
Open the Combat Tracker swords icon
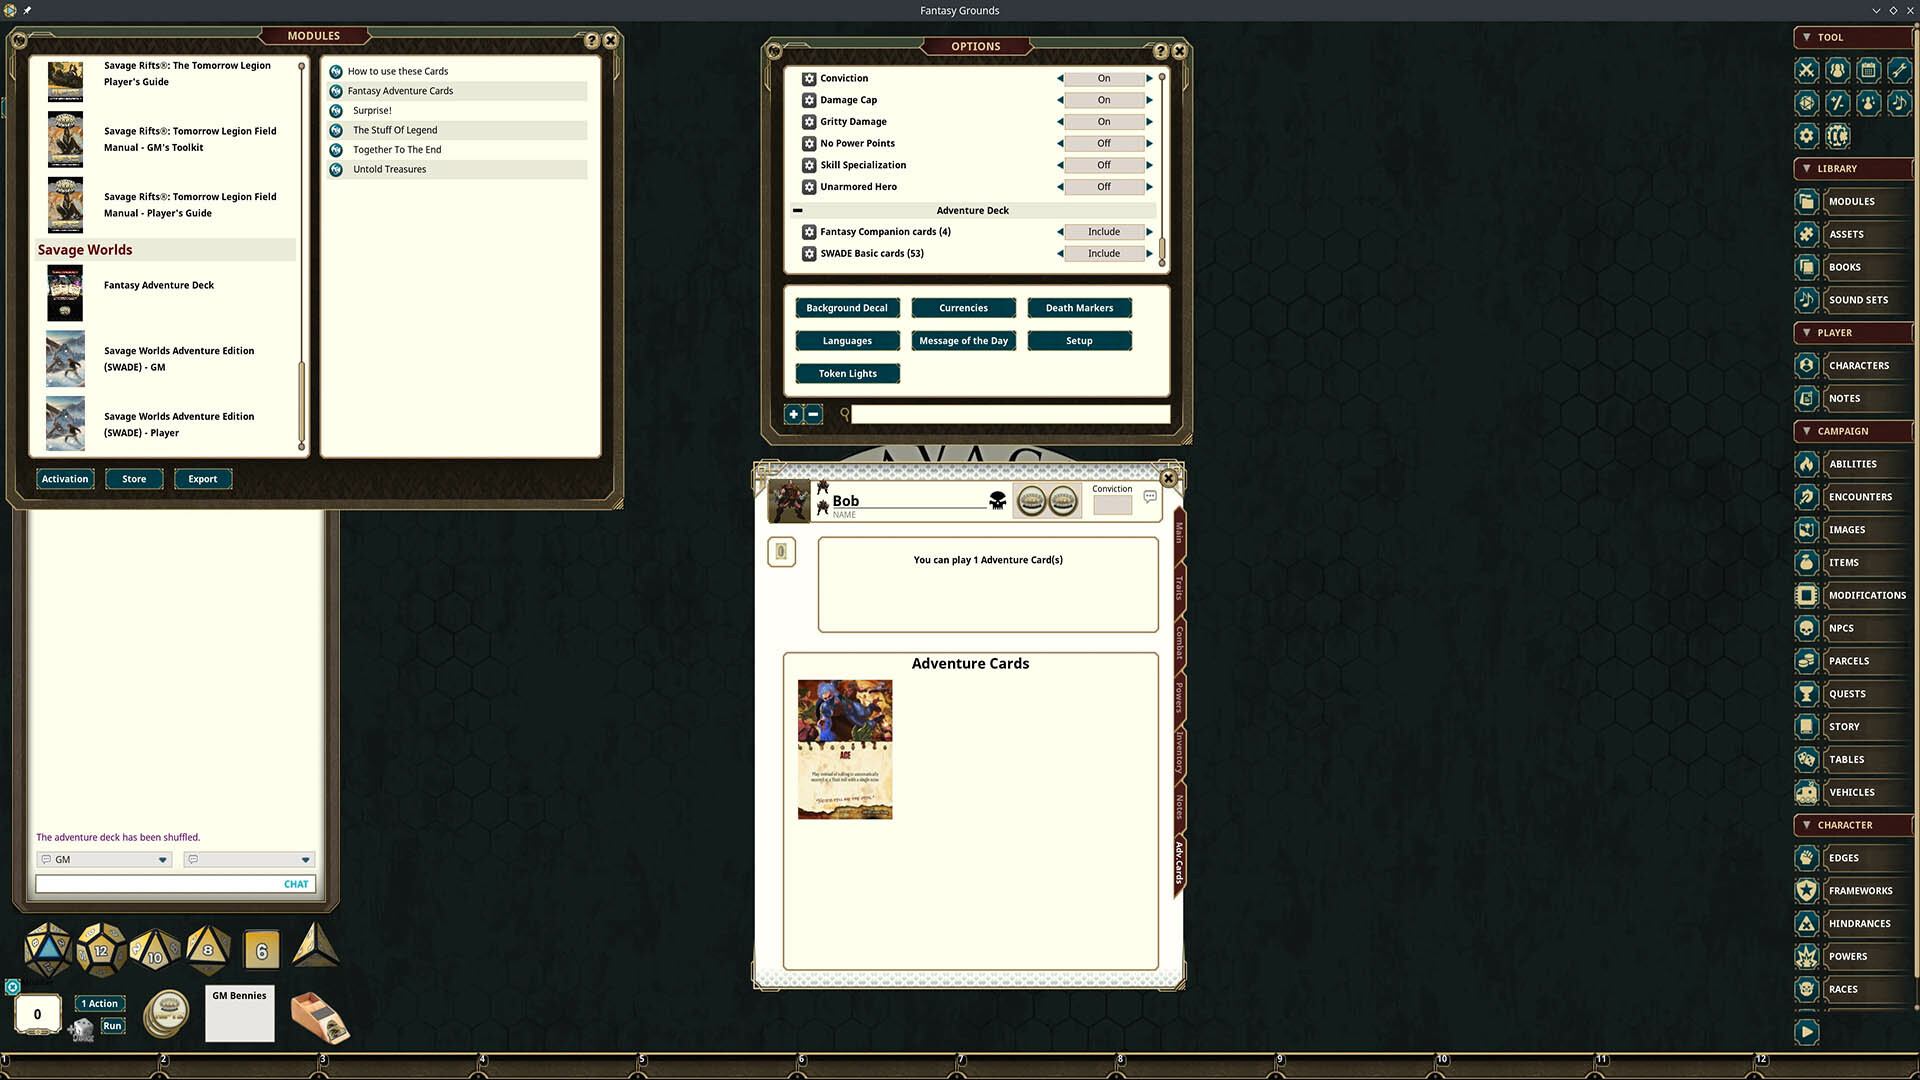pos(1806,71)
